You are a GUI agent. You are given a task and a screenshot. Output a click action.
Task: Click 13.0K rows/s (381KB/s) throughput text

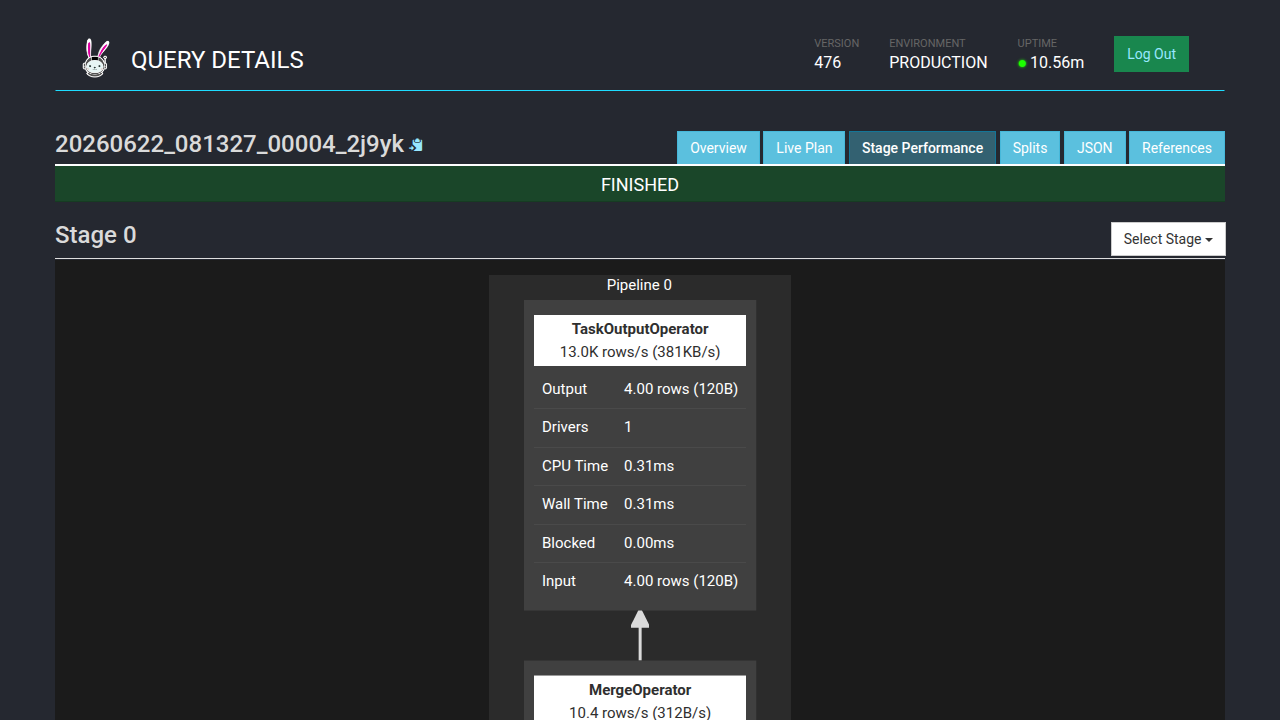(640, 352)
